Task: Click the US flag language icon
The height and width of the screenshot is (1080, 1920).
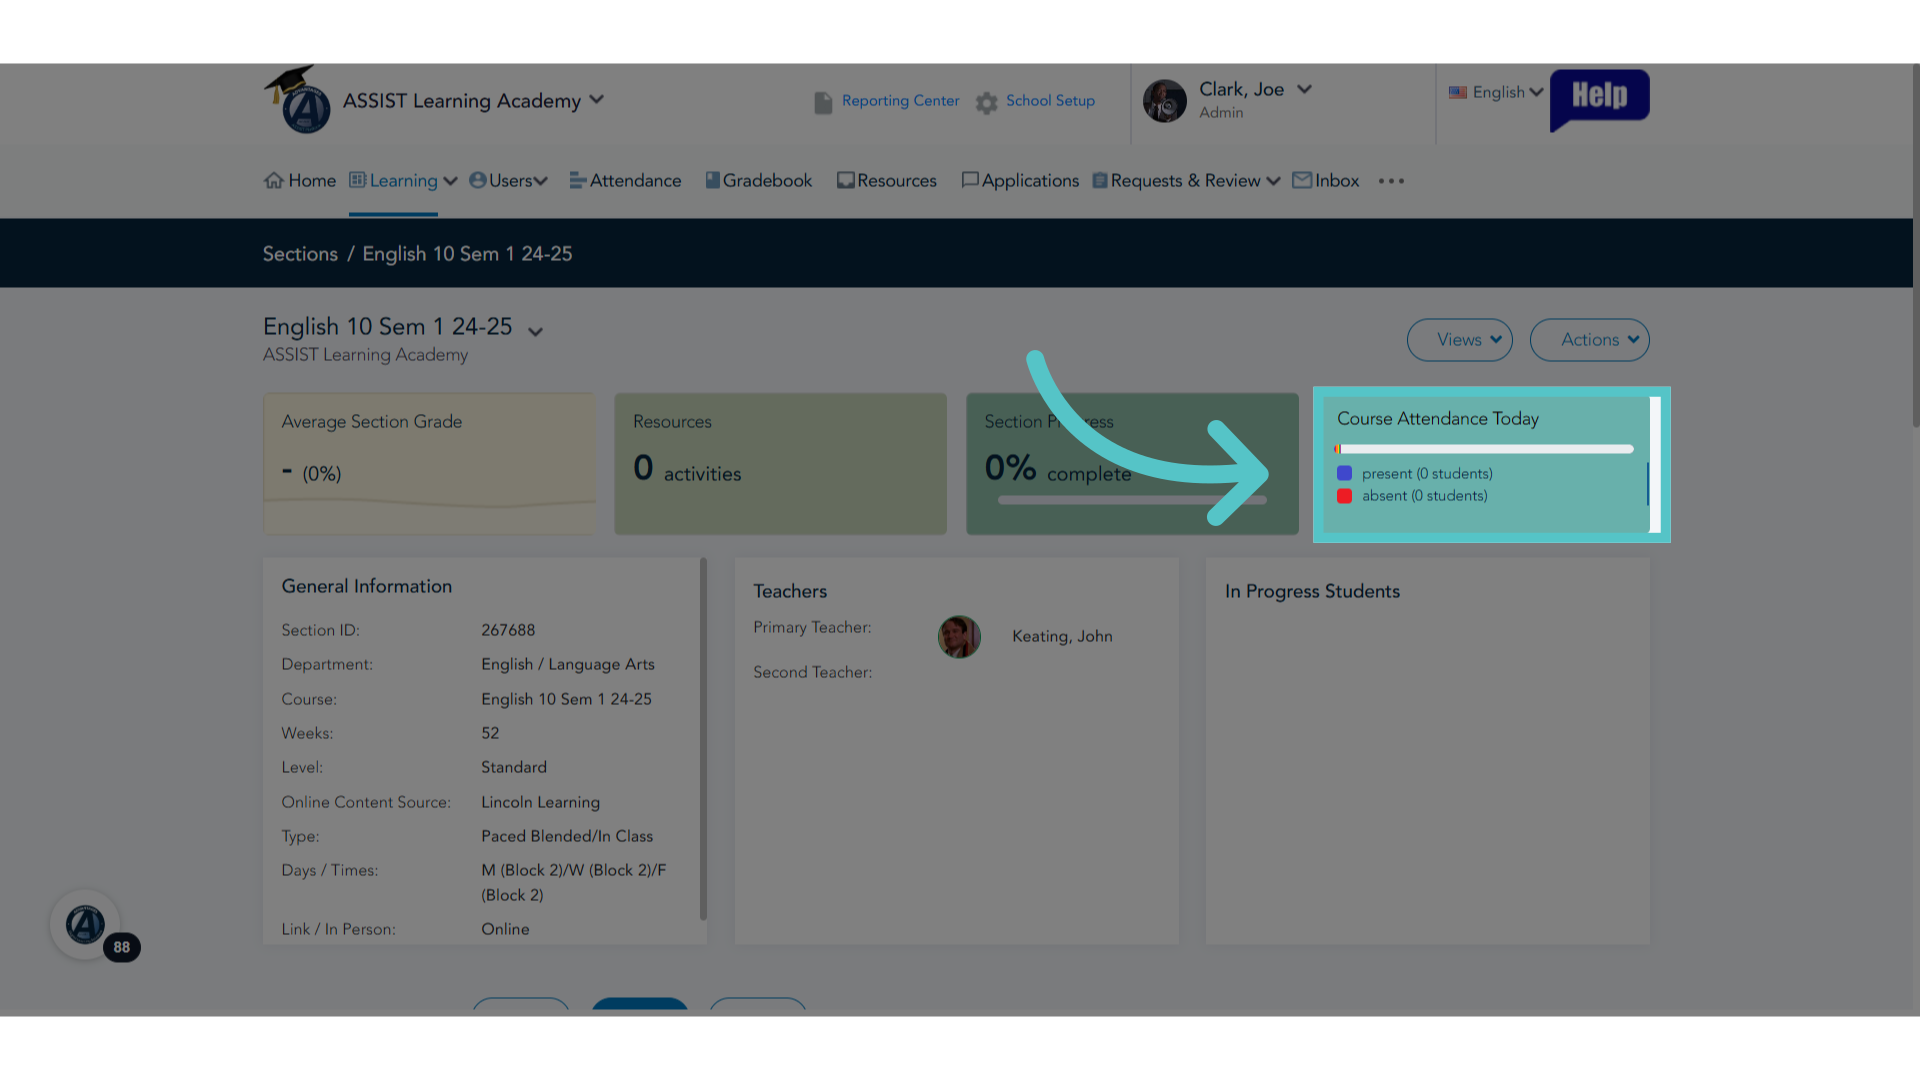Action: tap(1458, 92)
